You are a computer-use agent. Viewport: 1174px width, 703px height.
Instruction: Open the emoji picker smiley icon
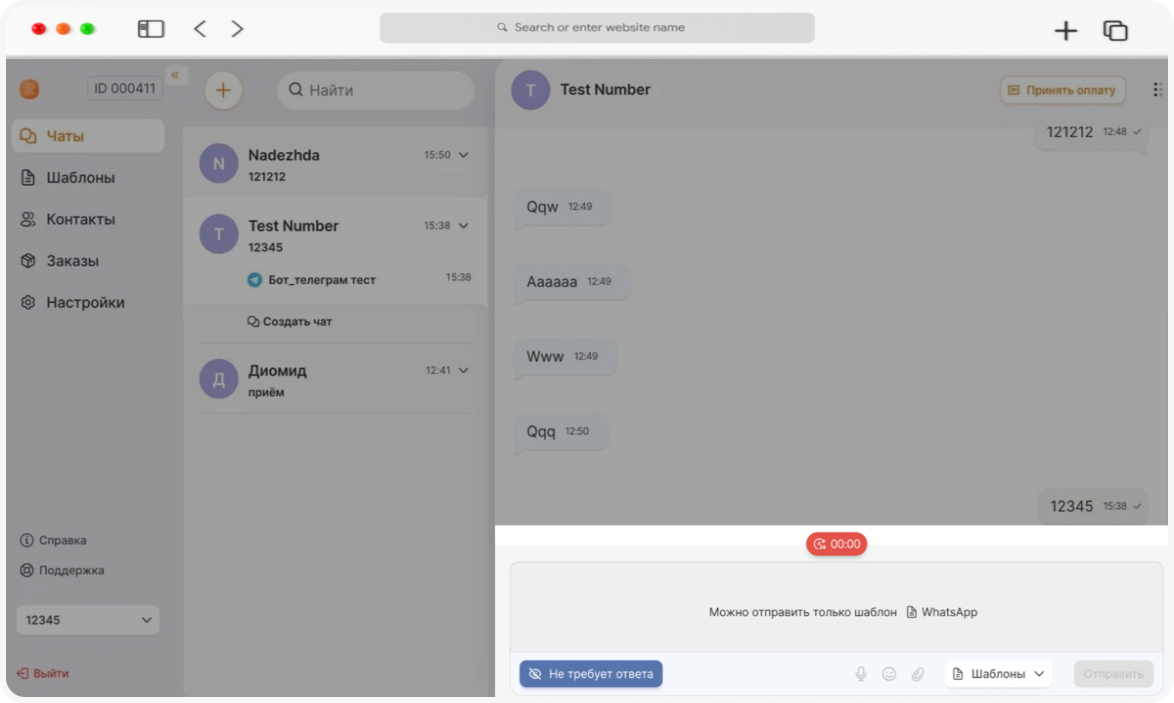coord(889,674)
